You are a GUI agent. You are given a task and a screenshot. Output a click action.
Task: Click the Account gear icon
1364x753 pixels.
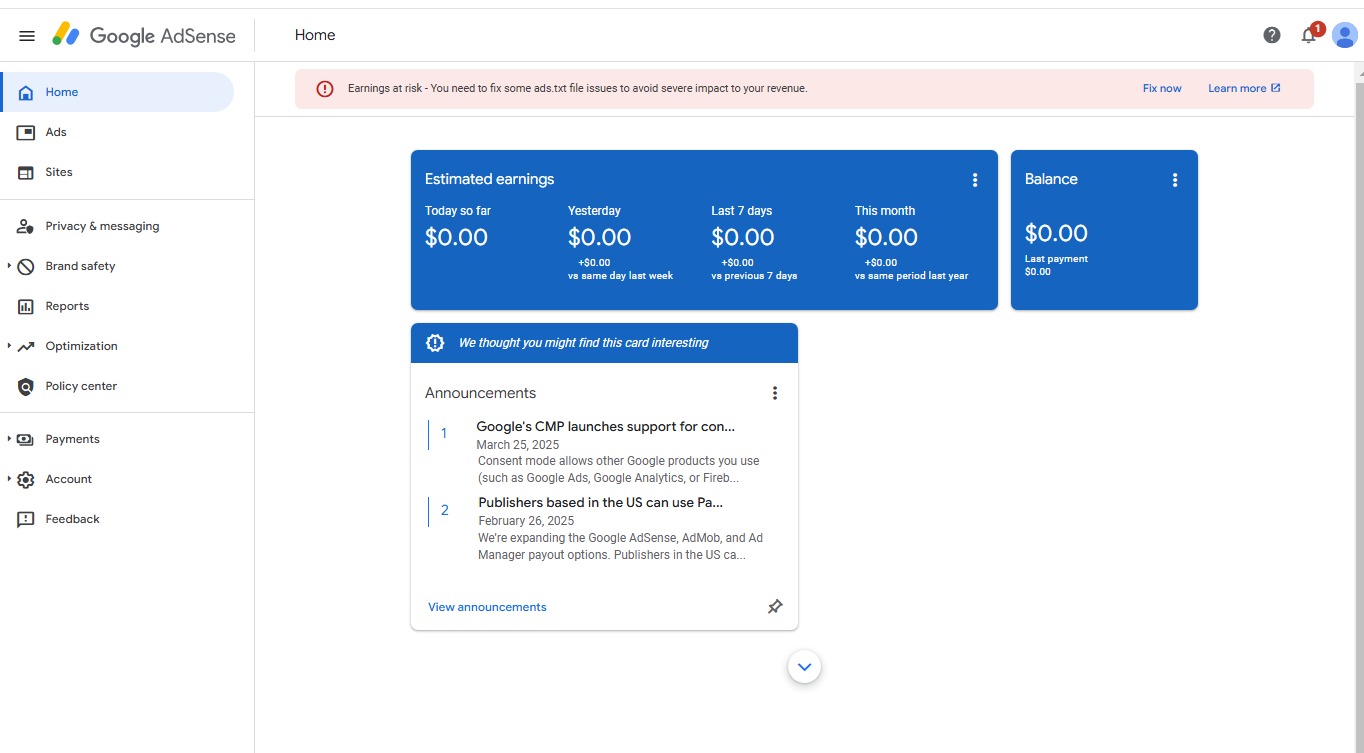[26, 479]
